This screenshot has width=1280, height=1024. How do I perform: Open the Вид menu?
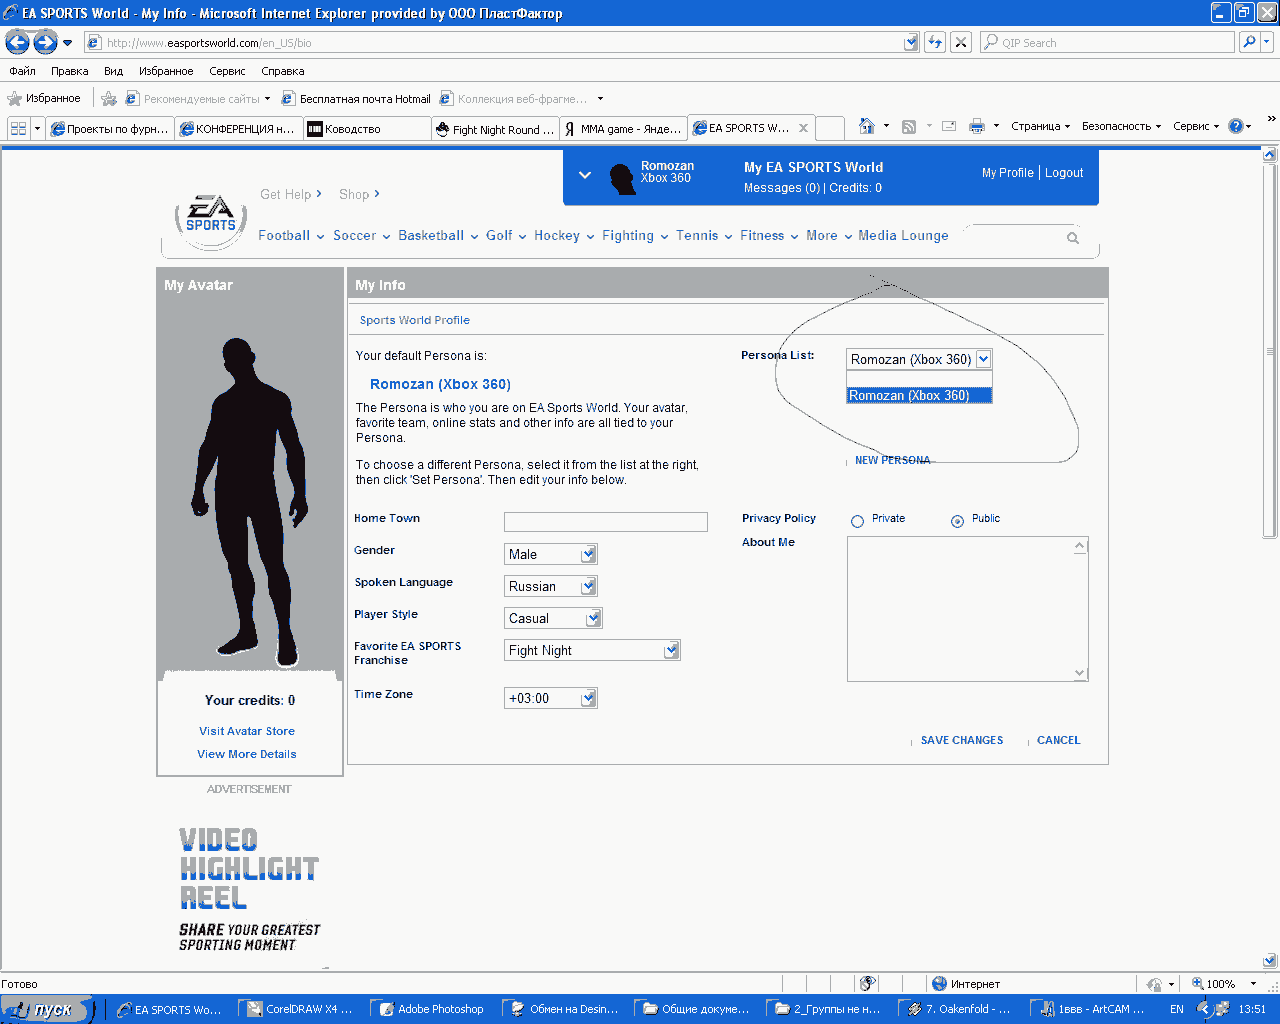(x=113, y=71)
